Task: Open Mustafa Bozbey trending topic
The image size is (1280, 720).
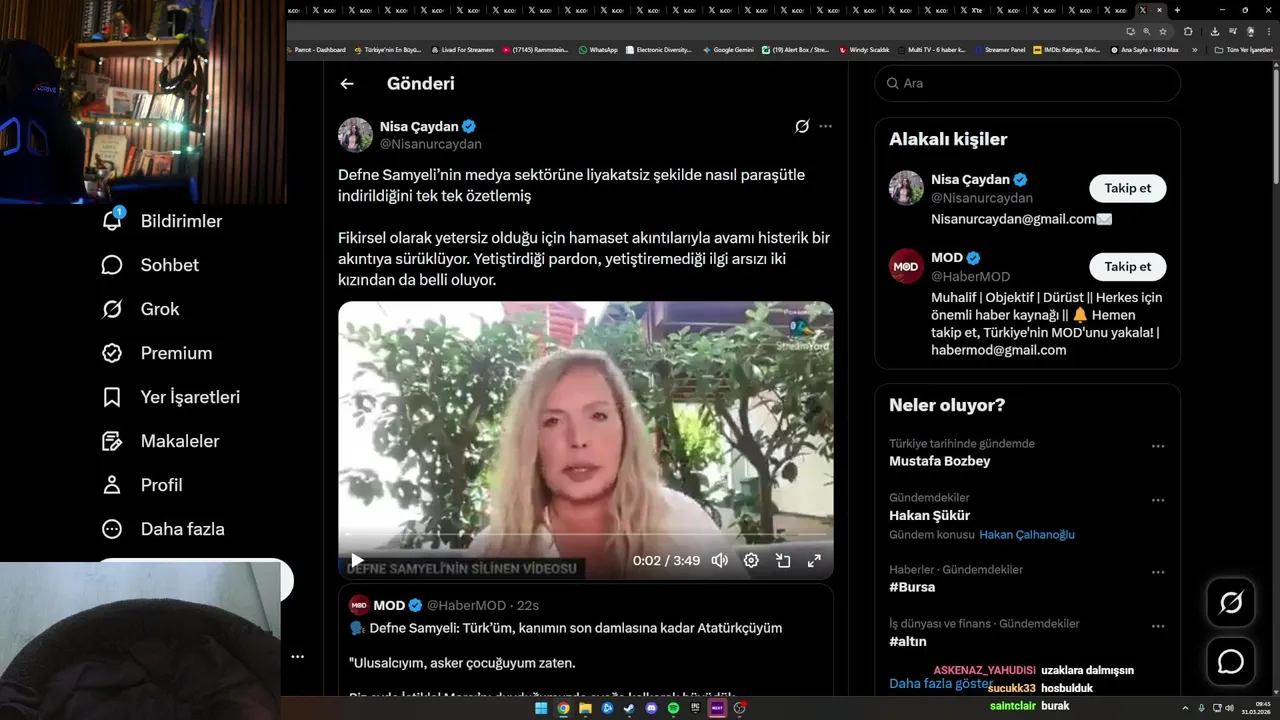Action: pos(939,461)
